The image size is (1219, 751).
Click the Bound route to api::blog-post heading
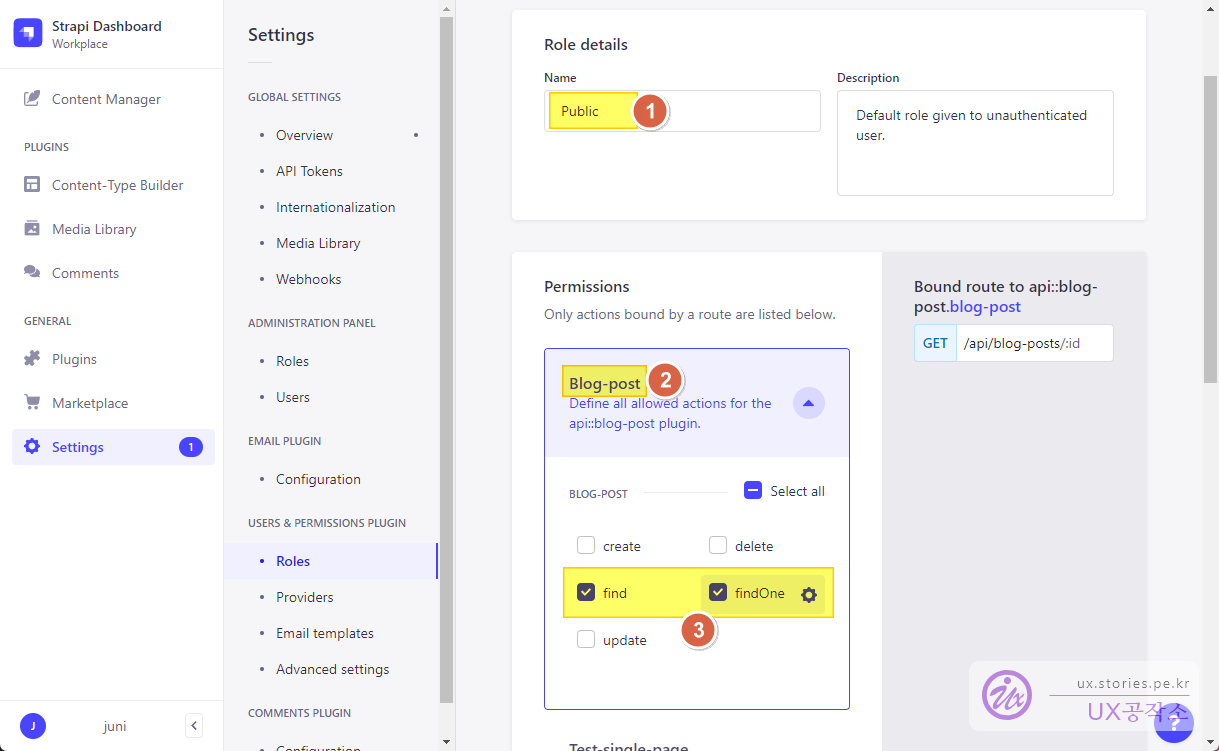1006,297
